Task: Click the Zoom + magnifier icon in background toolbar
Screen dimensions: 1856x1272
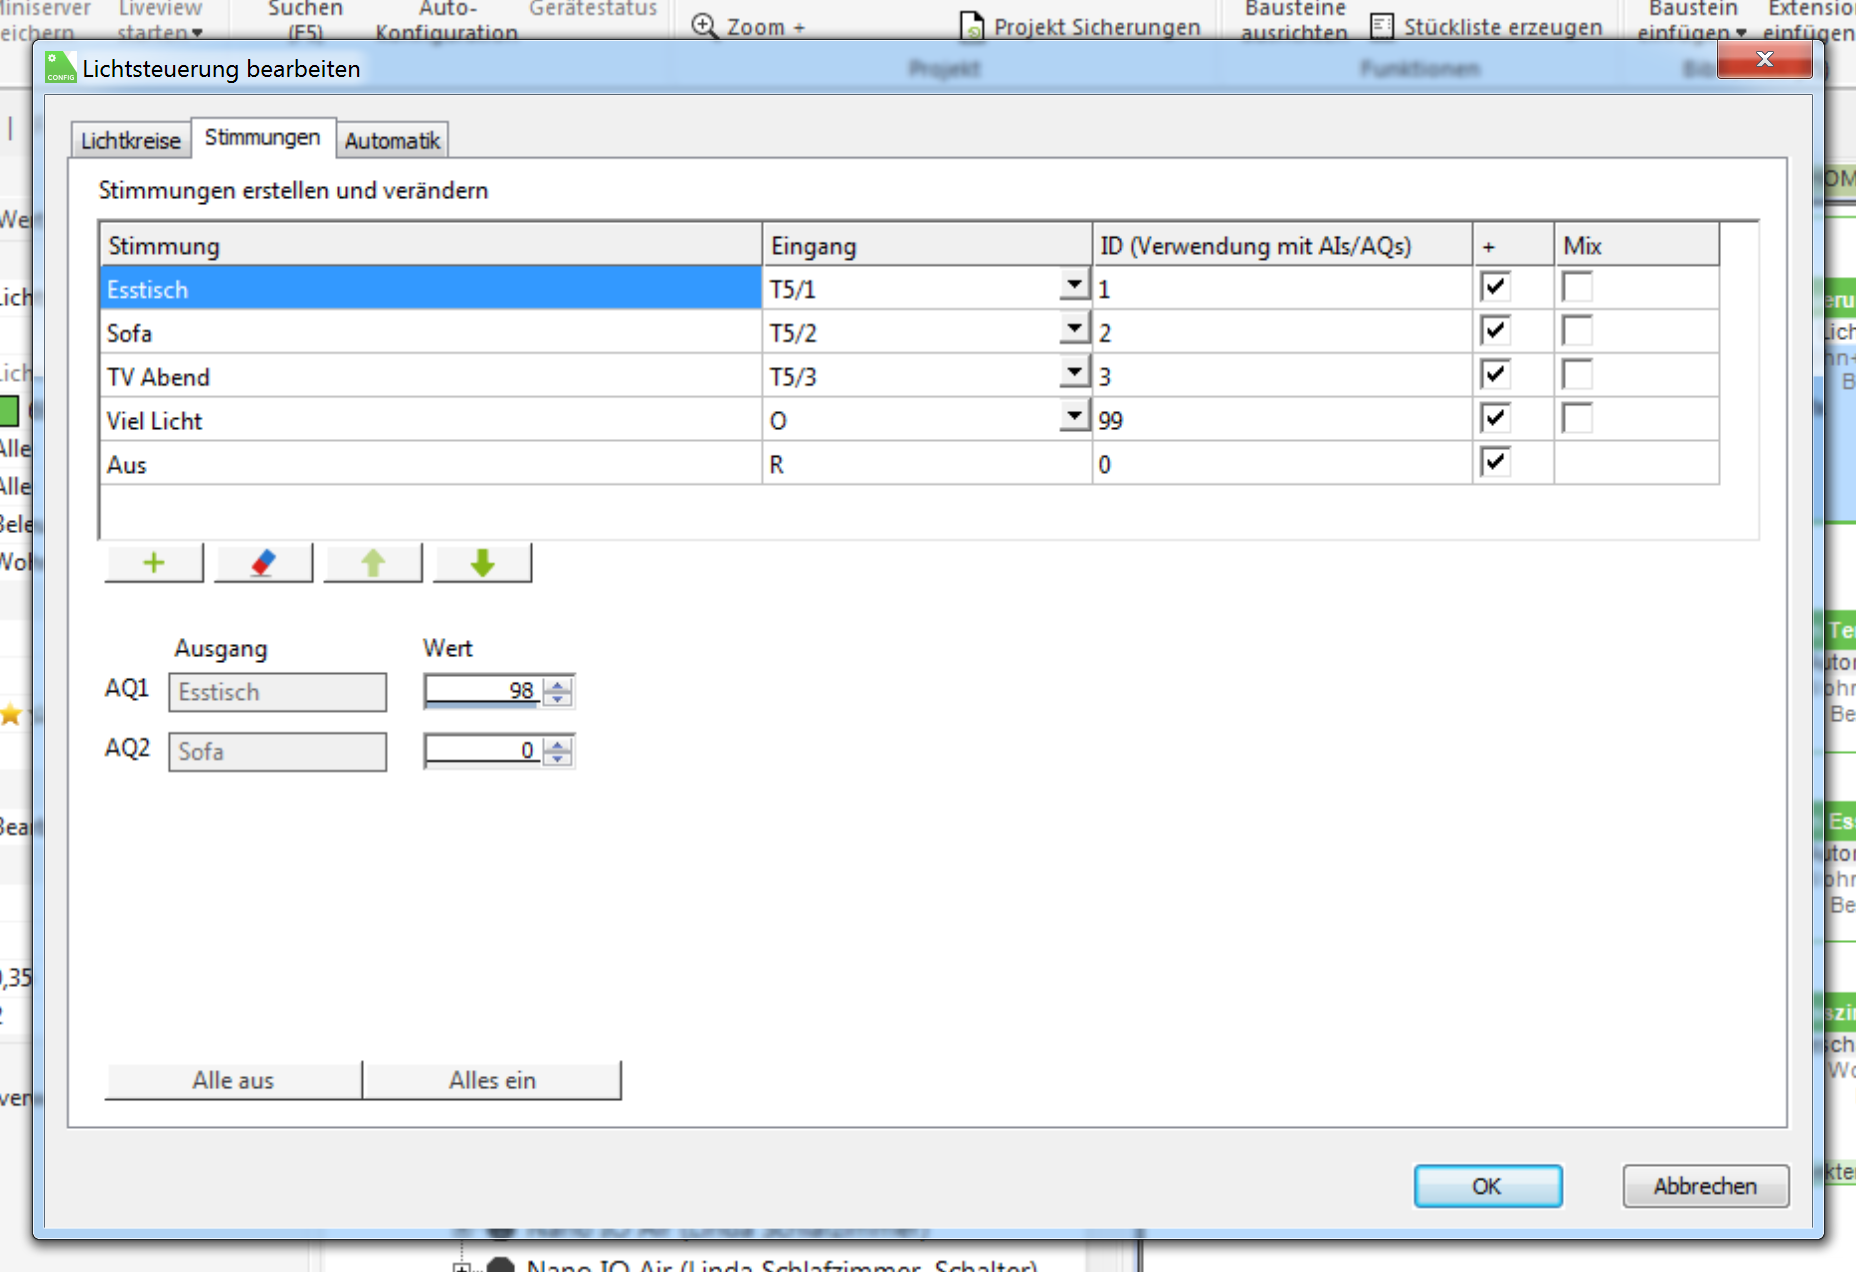Action: click(705, 26)
